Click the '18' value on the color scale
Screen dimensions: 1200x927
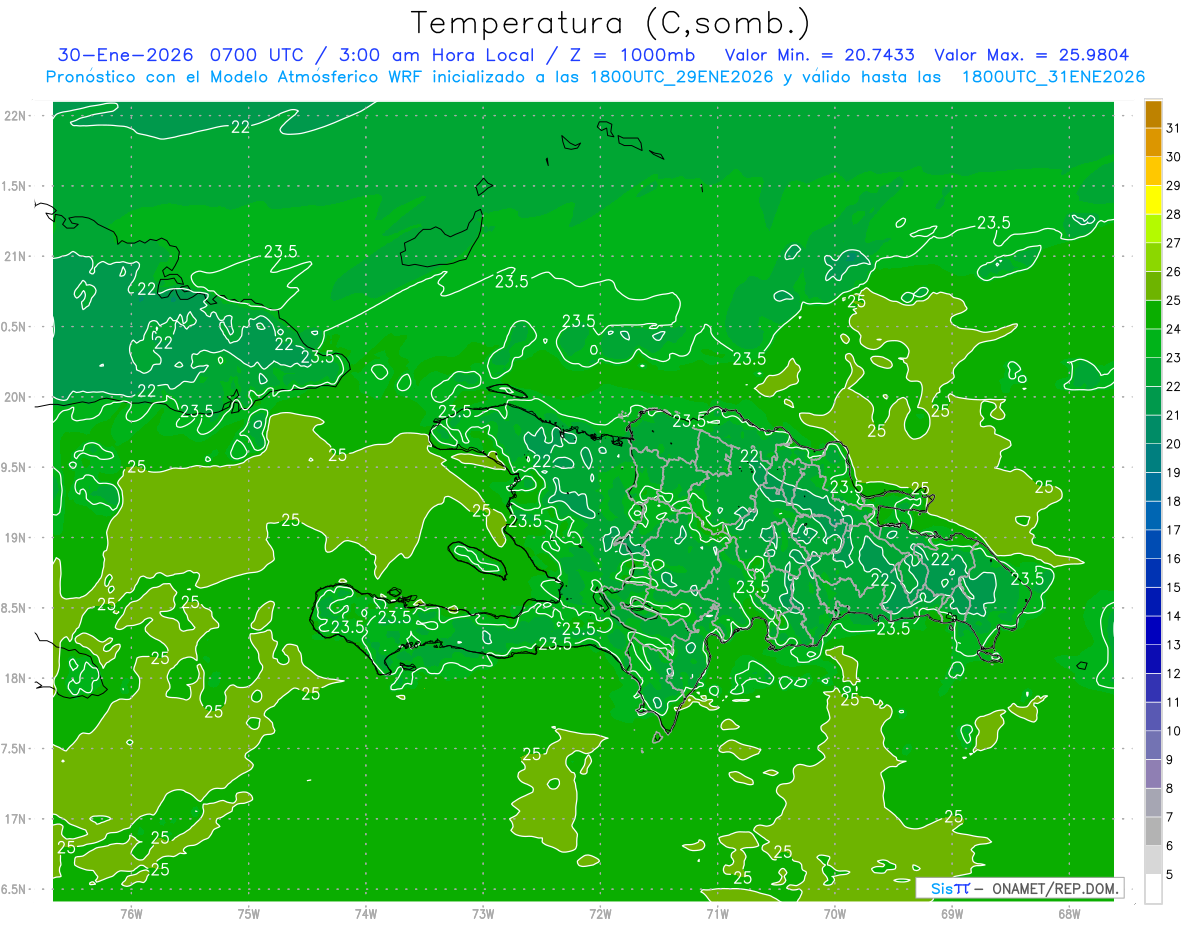pos(1174,501)
